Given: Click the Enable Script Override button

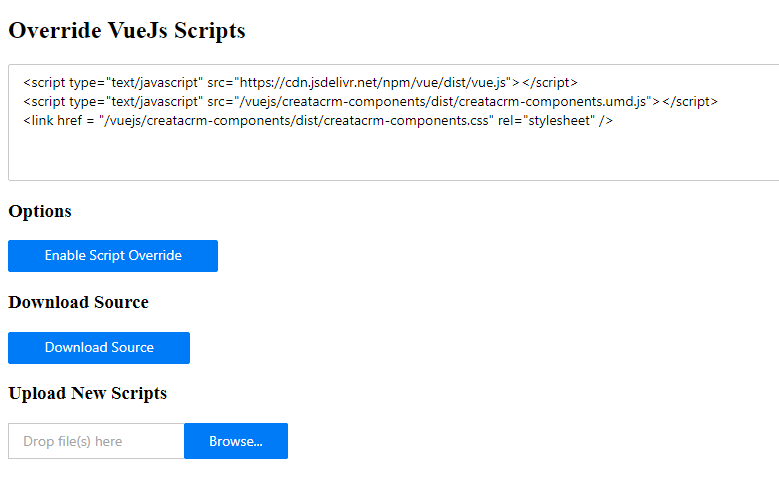Looking at the screenshot, I should (x=113, y=256).
